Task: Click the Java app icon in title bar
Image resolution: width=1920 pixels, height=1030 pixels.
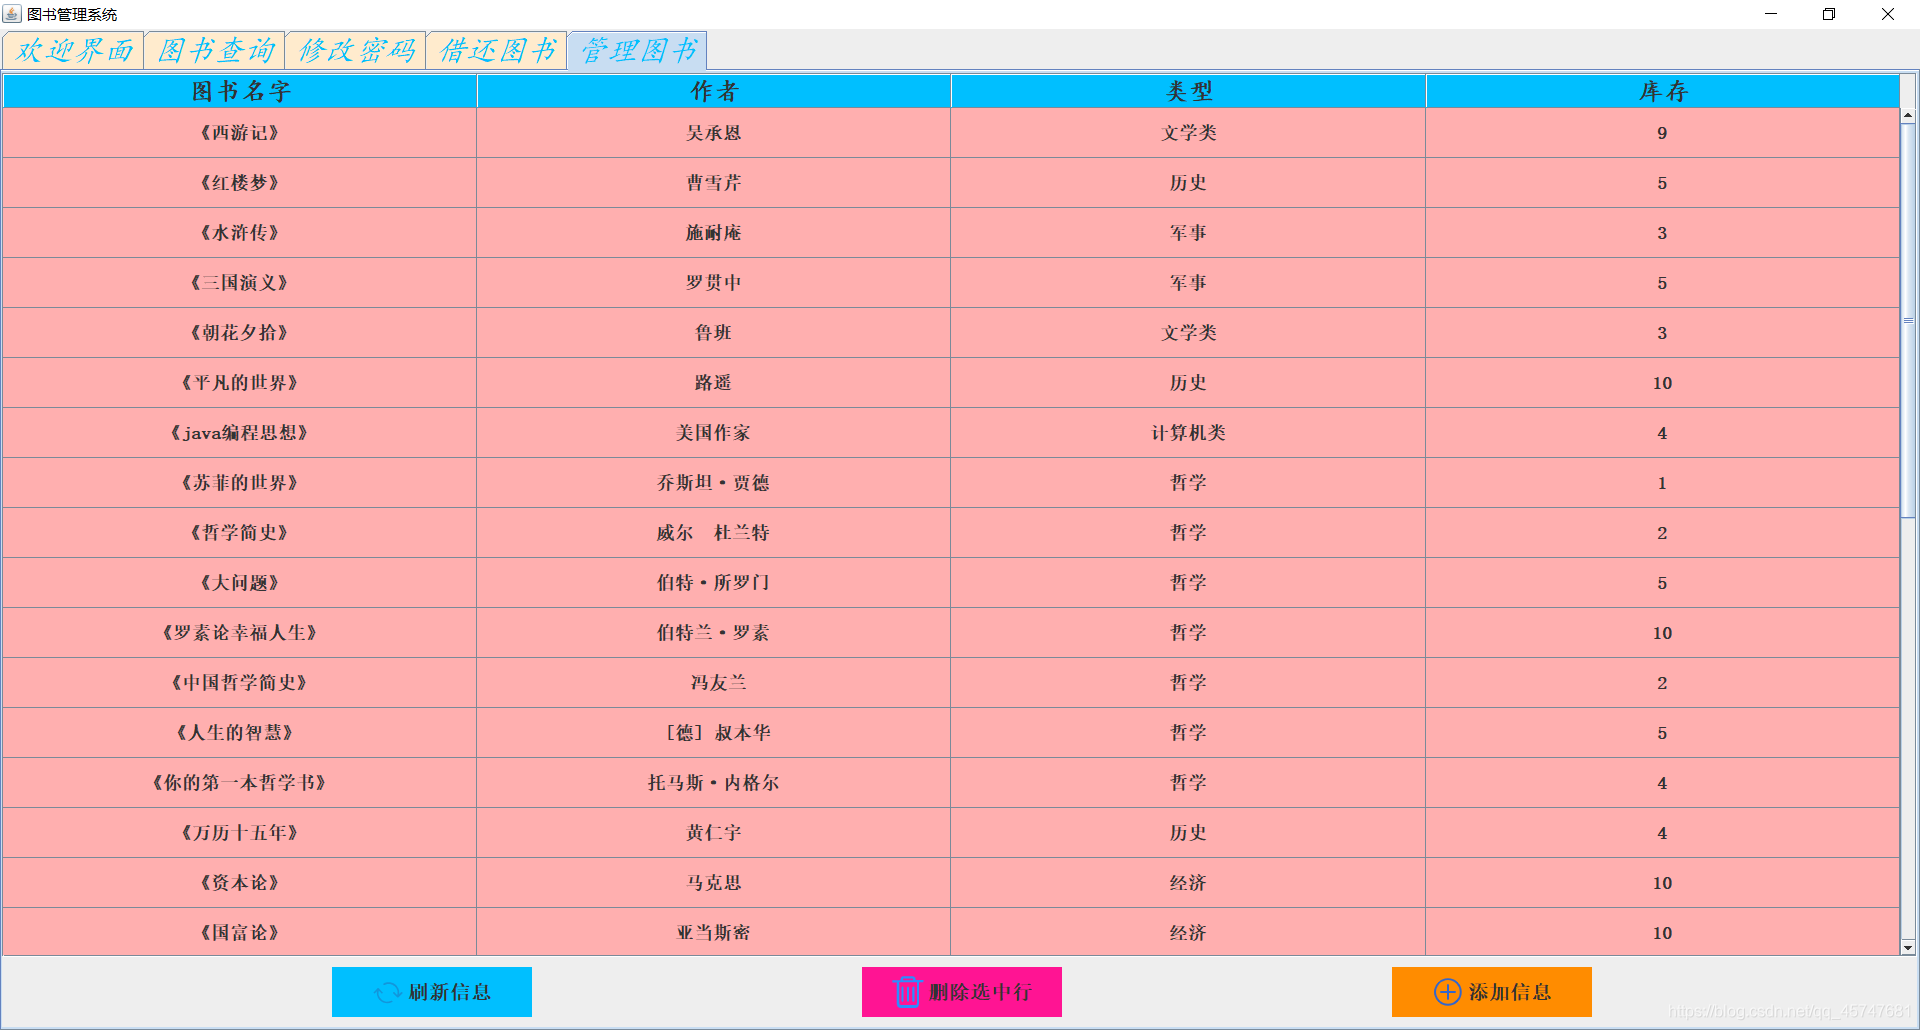Action: pyautogui.click(x=12, y=14)
